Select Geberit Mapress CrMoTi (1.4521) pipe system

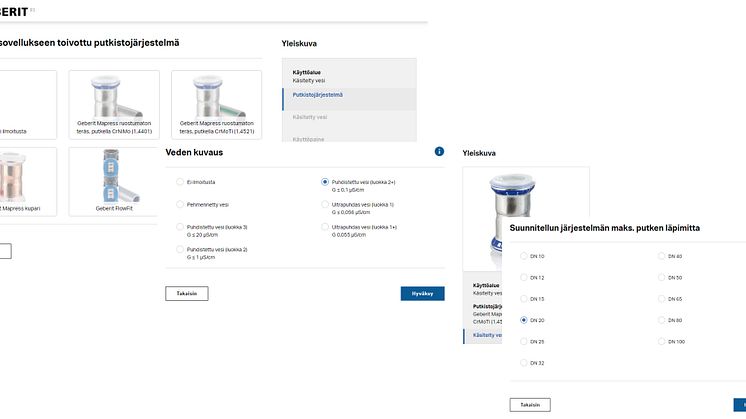216,104
